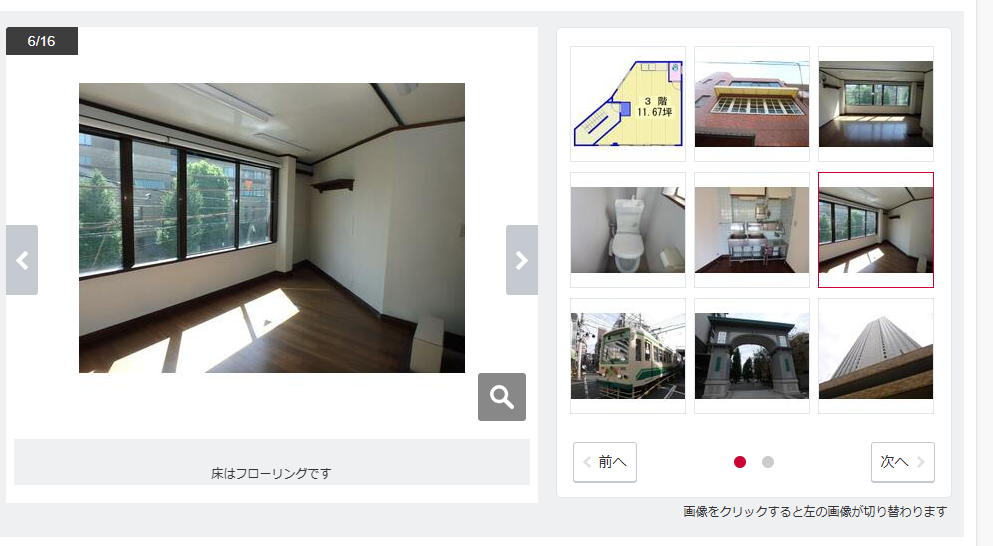The image size is (993, 546).
Task: Click the 6/16 photo counter badge
Action: [42, 41]
